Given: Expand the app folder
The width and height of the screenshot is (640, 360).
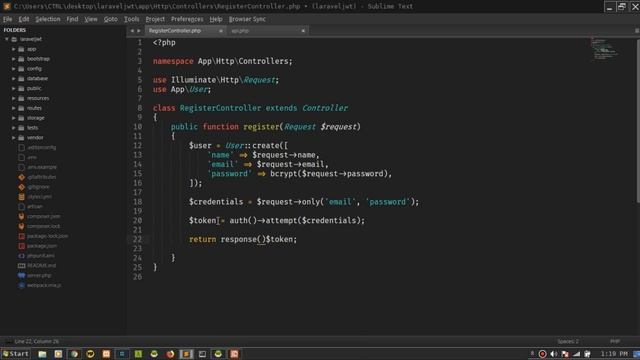Looking at the screenshot, I should [x=13, y=49].
